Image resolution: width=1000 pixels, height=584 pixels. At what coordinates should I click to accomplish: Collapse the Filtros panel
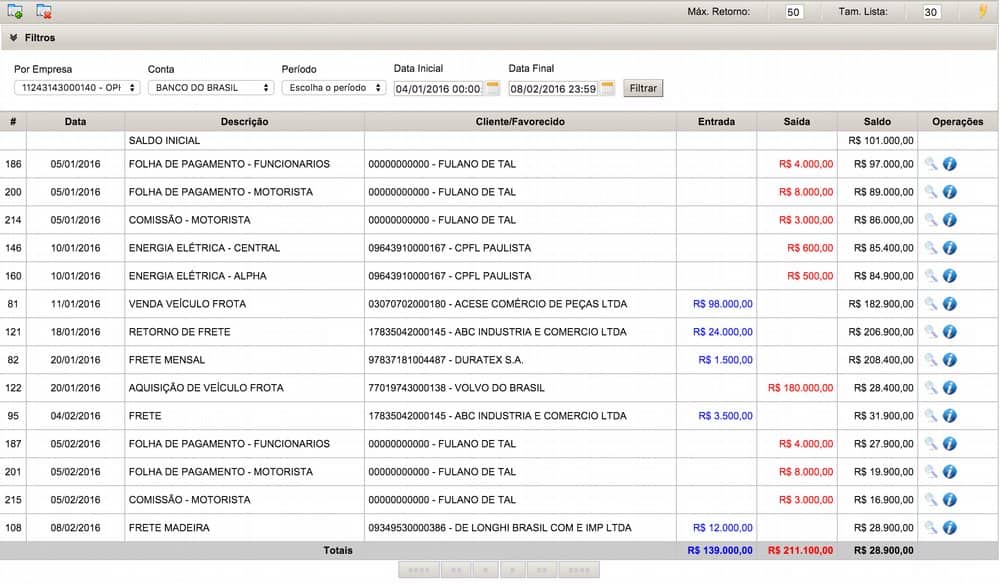click(13, 38)
